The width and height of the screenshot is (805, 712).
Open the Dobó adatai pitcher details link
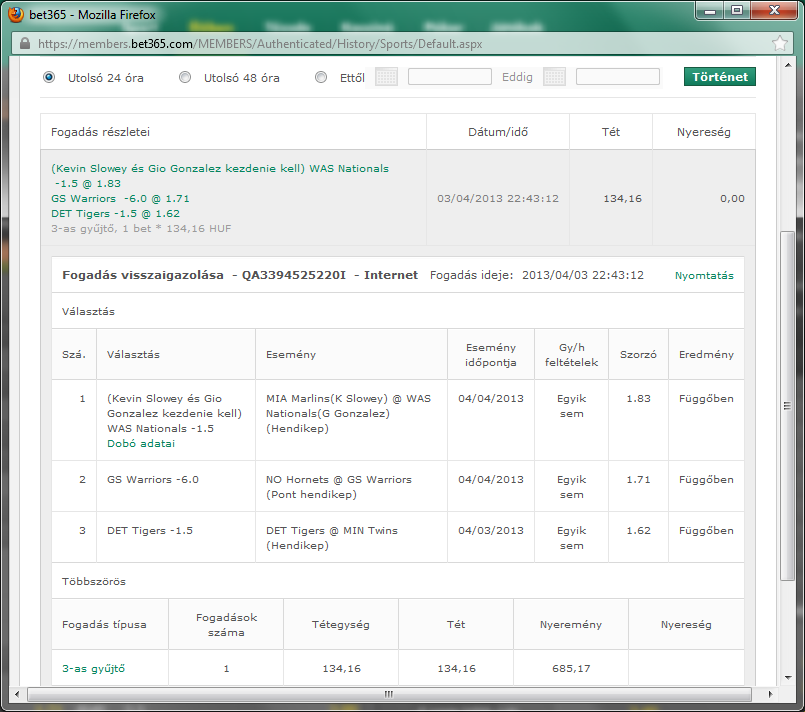click(141, 444)
